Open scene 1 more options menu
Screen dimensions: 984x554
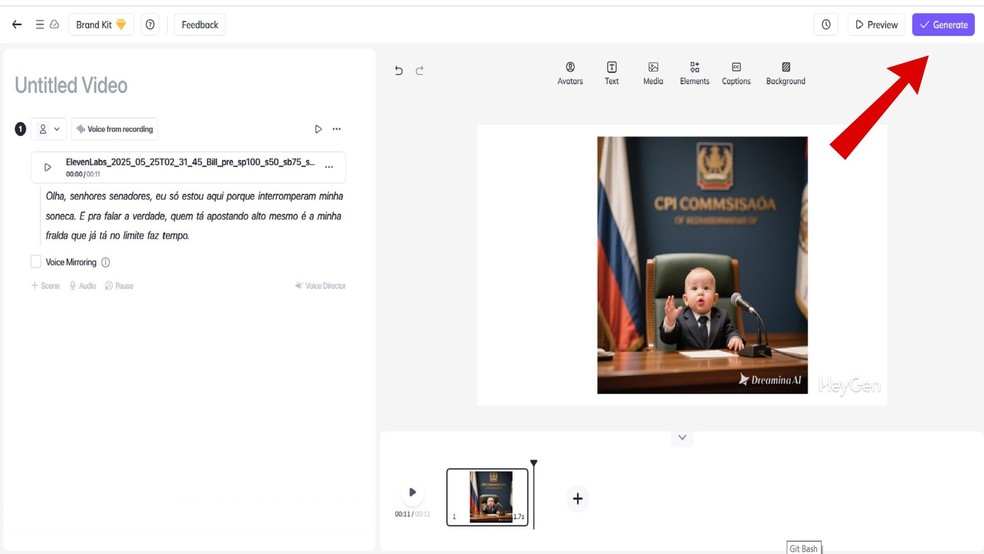[337, 129]
